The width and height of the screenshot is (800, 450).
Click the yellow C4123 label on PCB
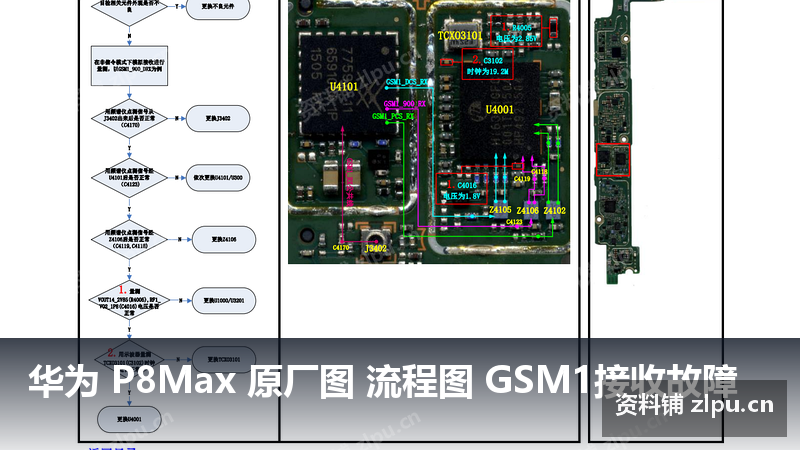coord(514,222)
